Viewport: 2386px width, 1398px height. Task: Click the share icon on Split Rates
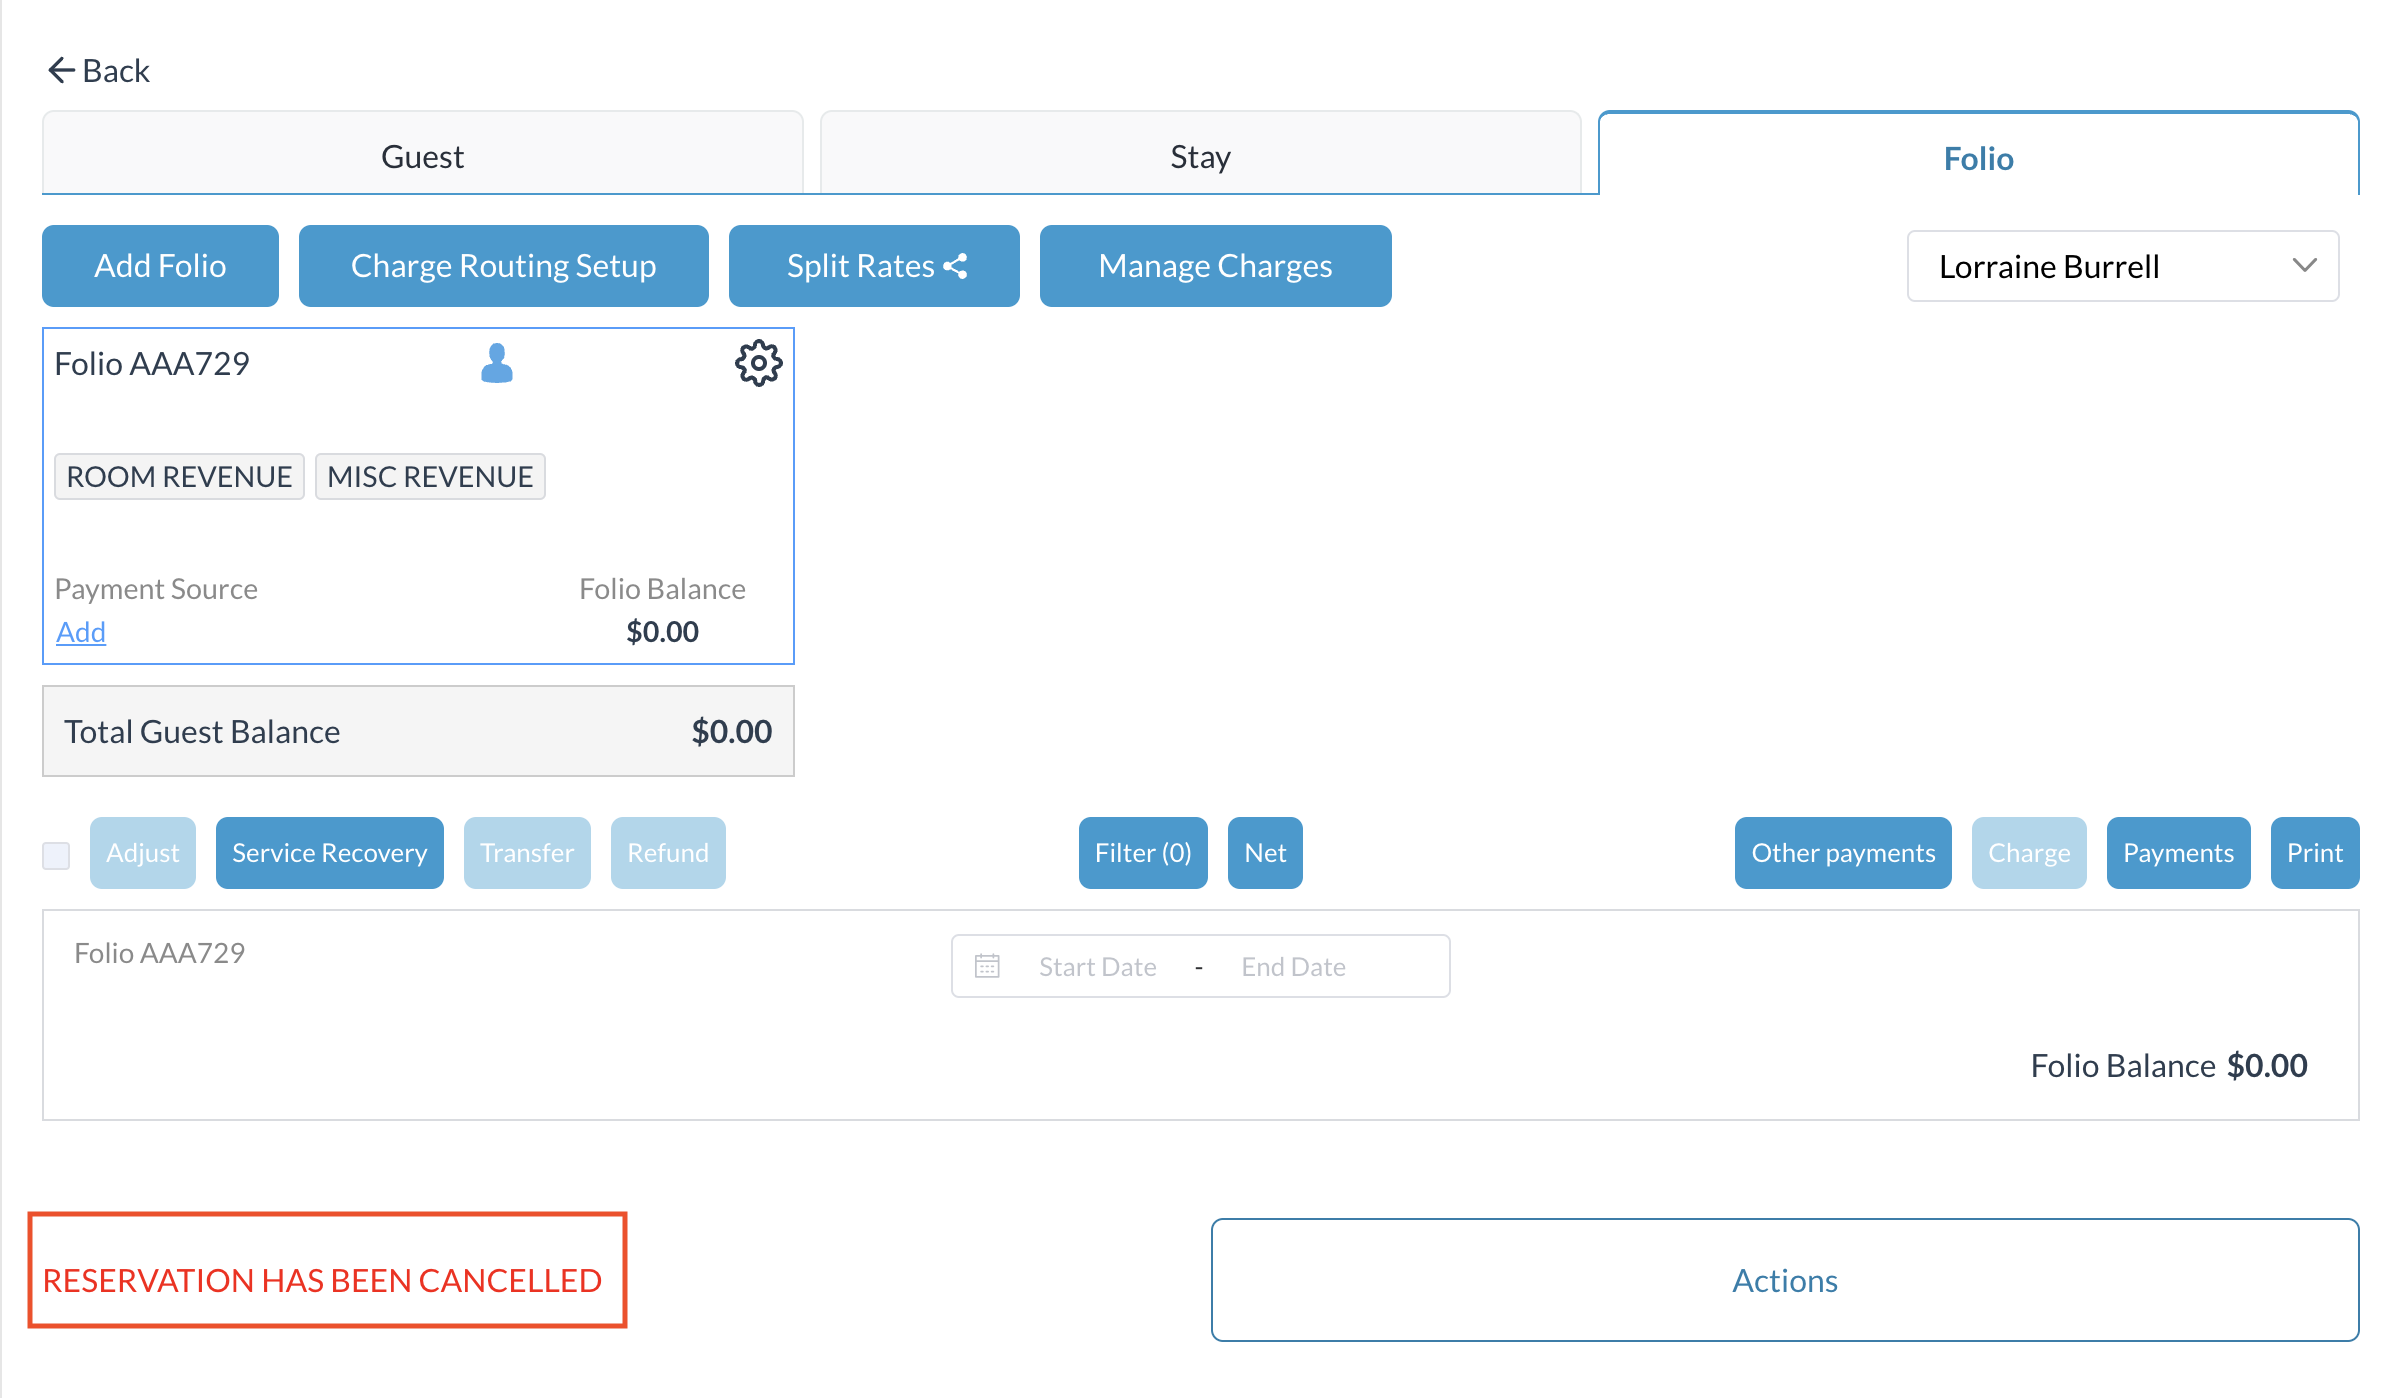(x=956, y=266)
